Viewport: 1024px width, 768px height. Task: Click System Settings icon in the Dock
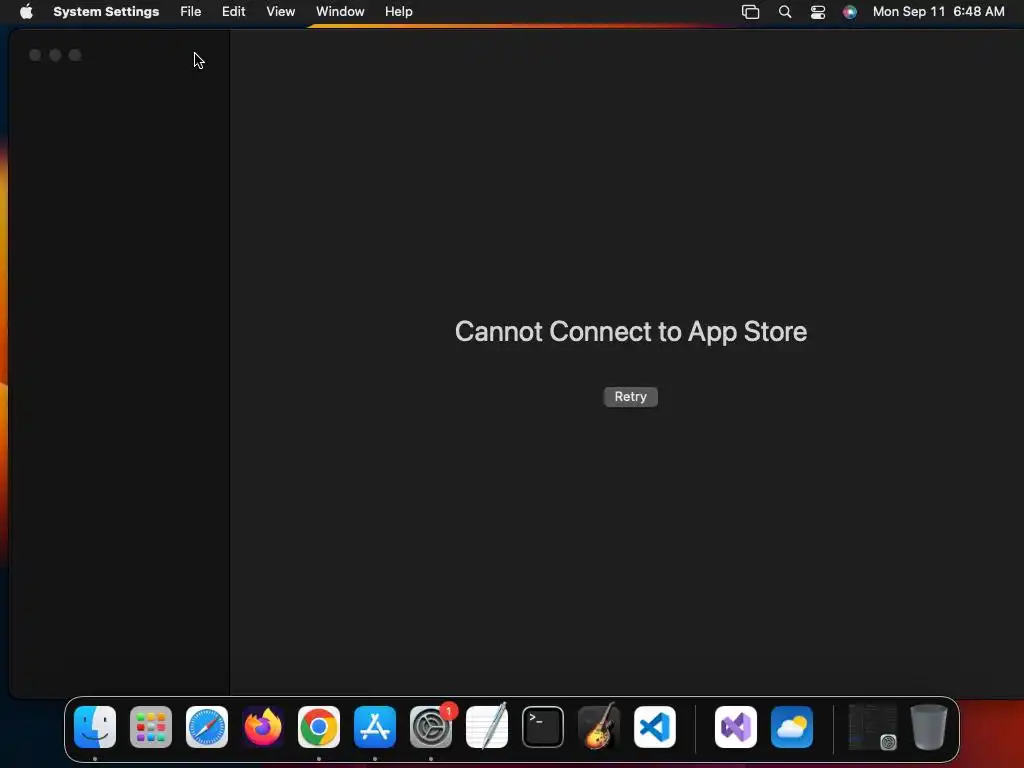click(431, 727)
